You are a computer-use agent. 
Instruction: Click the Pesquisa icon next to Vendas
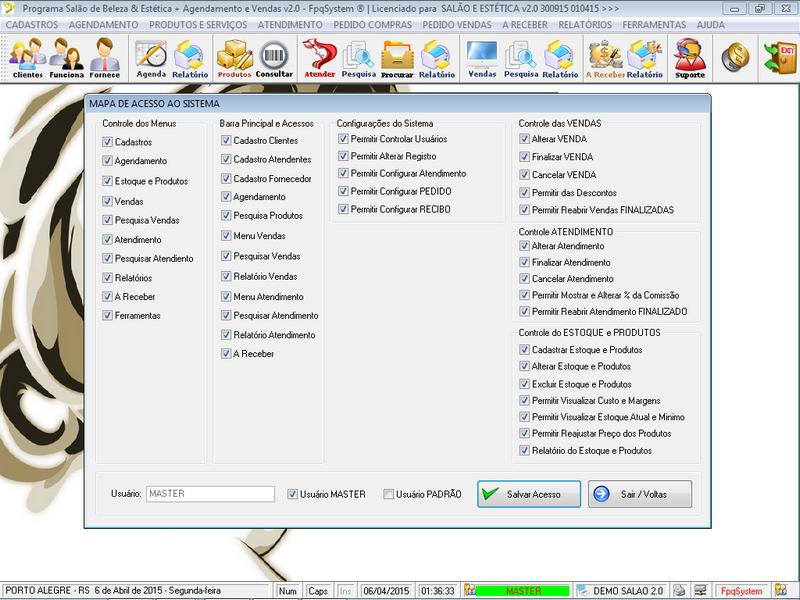521,58
